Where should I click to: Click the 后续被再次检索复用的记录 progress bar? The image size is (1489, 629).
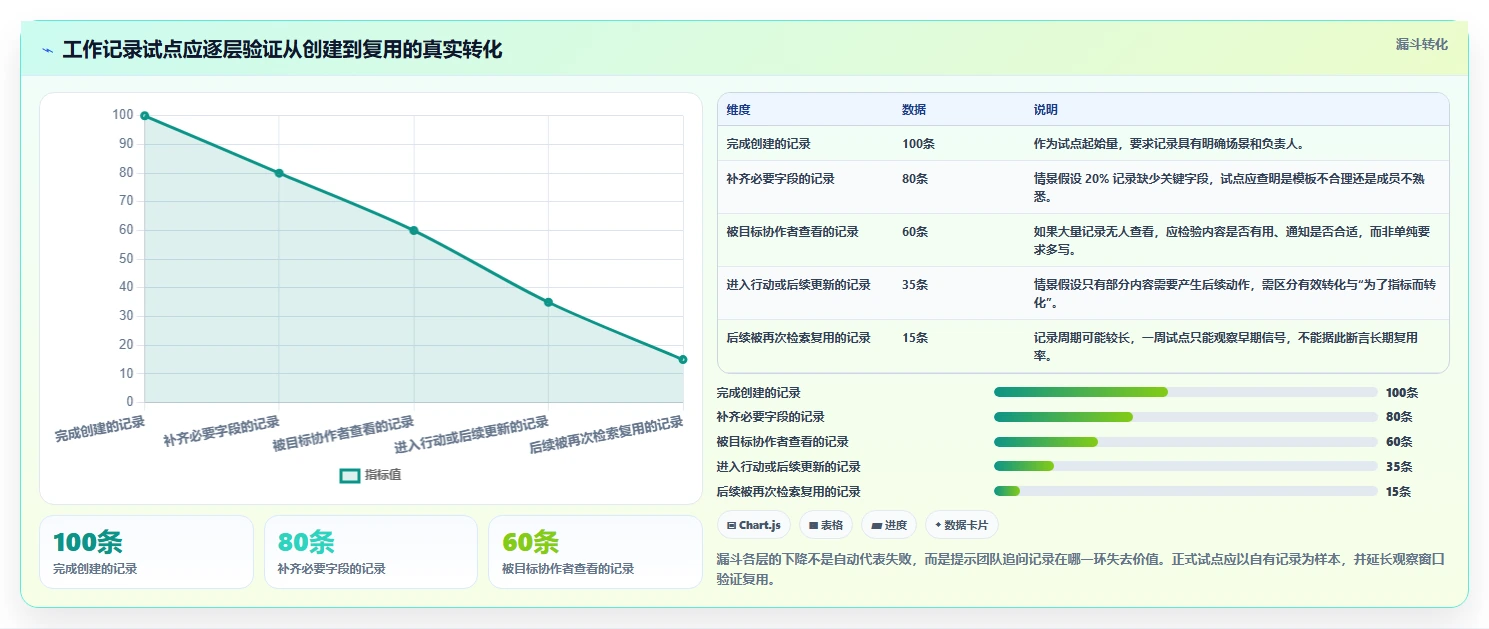click(x=1185, y=491)
